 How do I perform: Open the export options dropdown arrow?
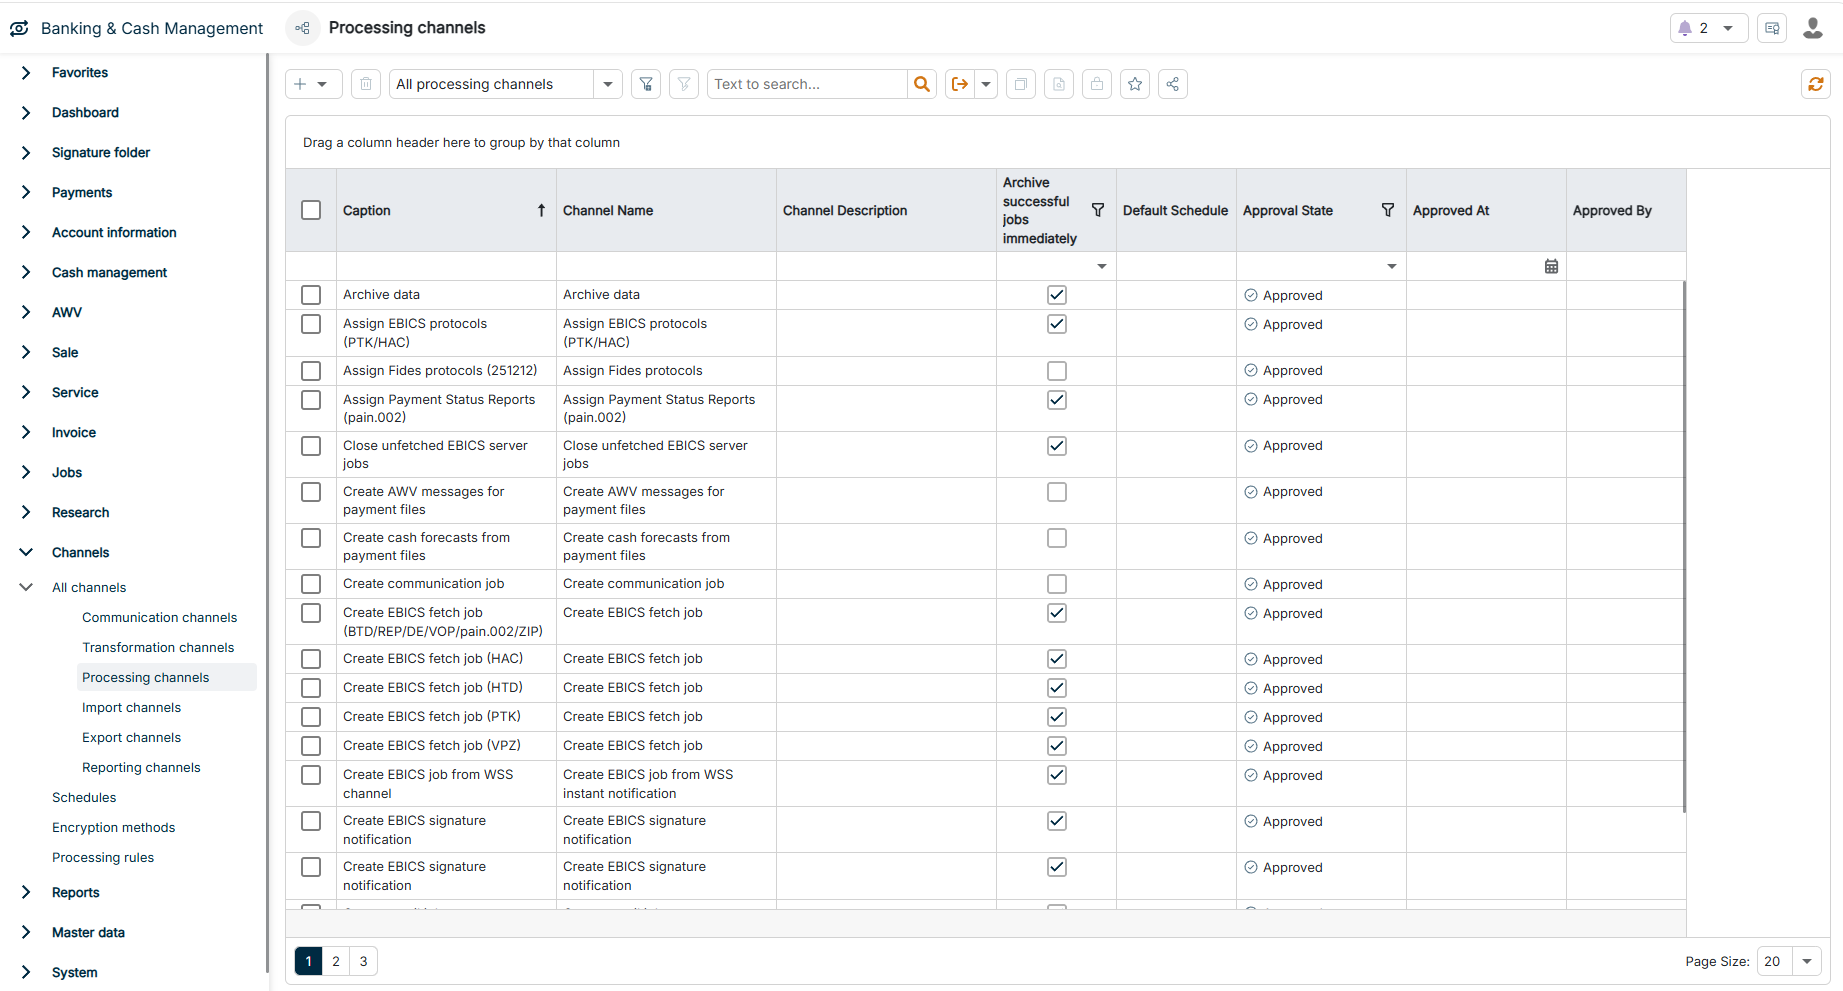point(986,84)
